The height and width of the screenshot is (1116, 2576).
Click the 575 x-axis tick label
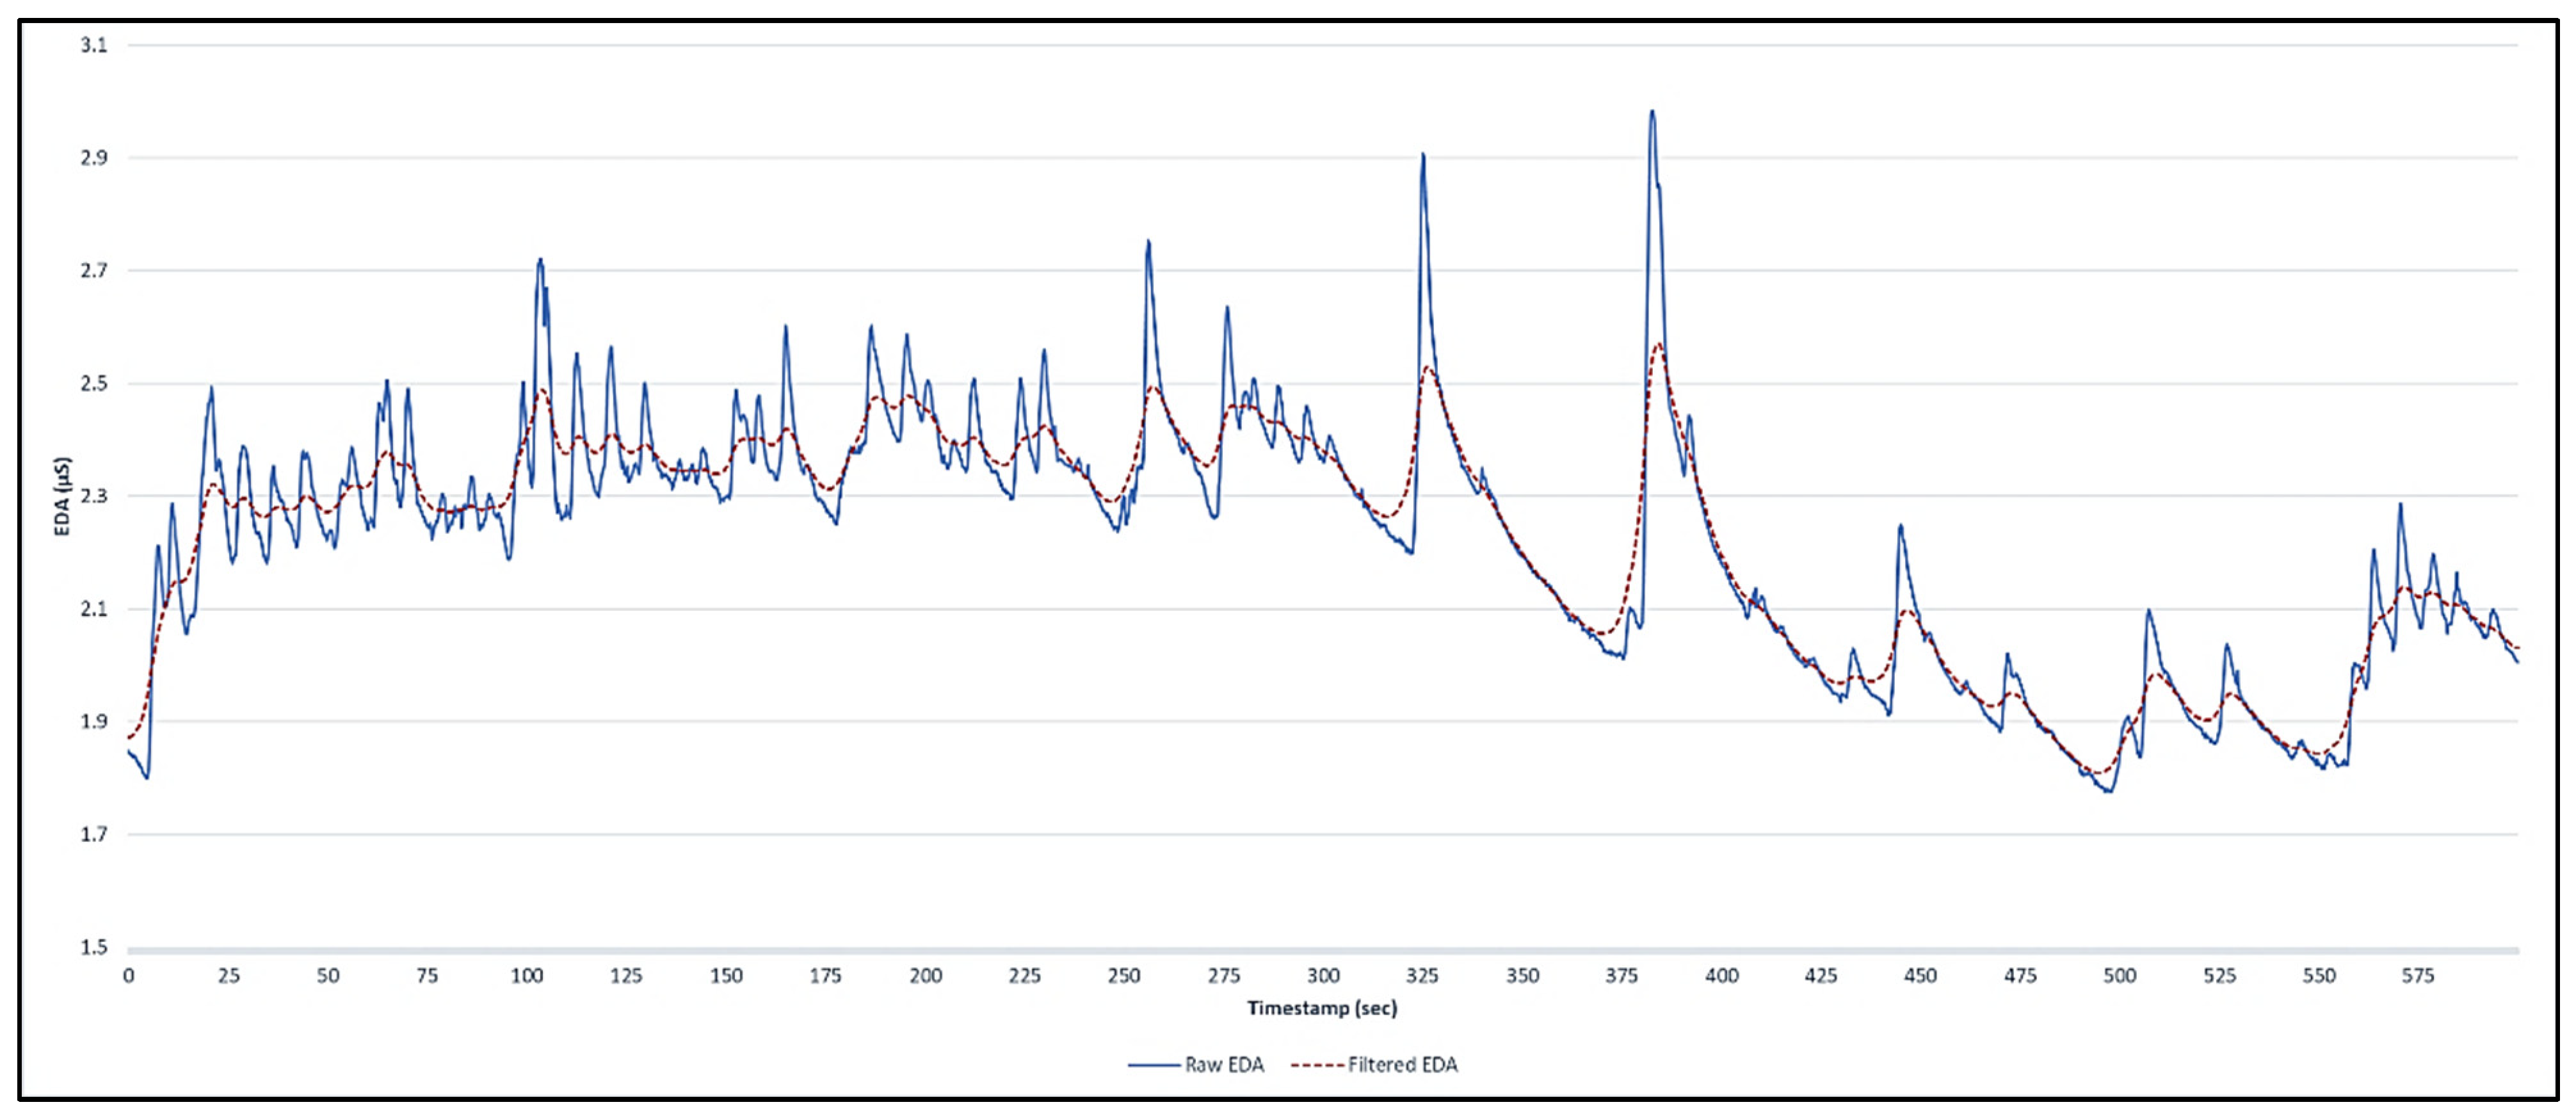coord(2417,976)
